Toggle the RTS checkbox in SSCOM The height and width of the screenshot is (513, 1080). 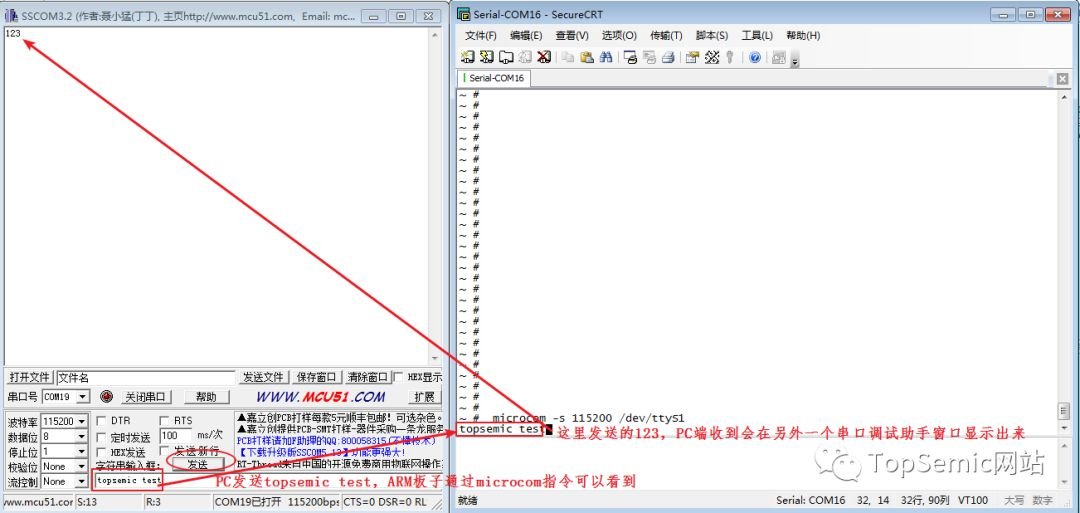coord(164,421)
